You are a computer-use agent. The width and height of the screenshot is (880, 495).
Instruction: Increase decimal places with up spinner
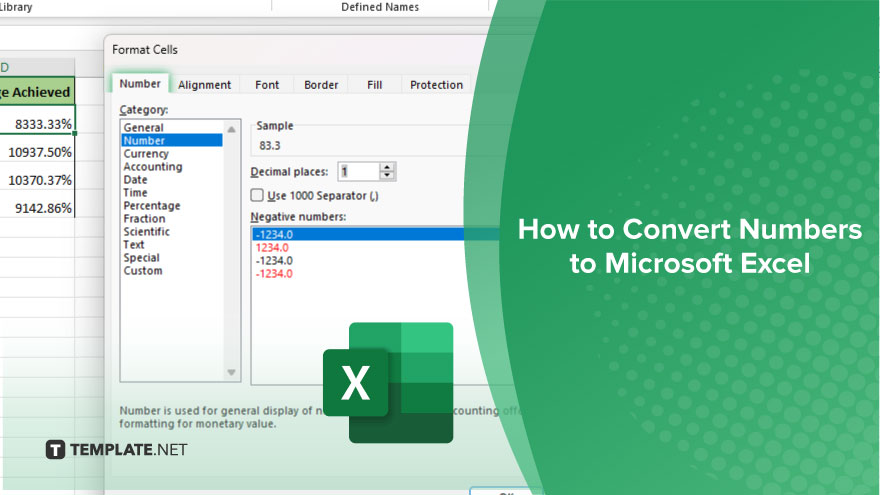(x=387, y=167)
